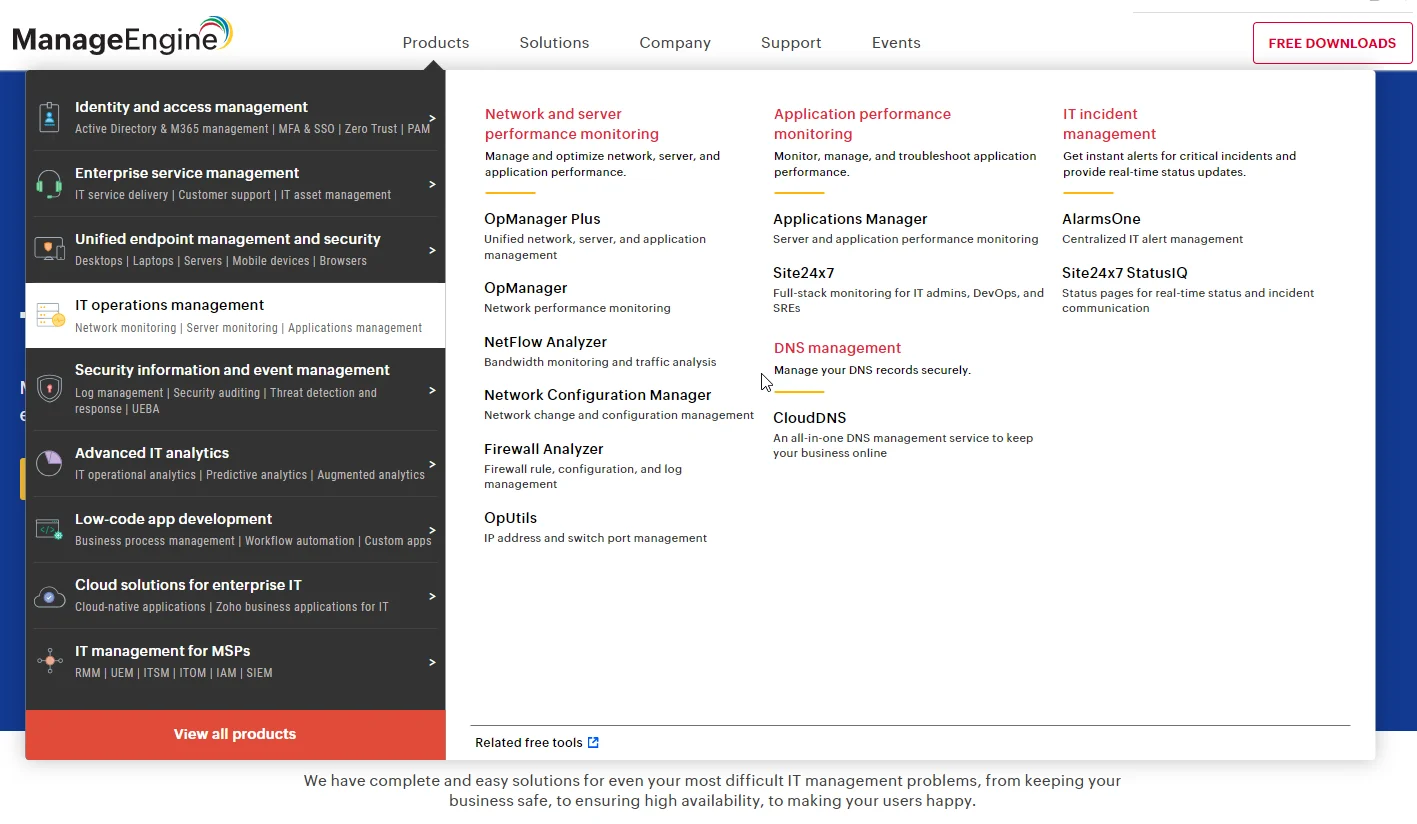The image size is (1417, 824).
Task: Expand Low-code app development arrow
Action: click(432, 530)
